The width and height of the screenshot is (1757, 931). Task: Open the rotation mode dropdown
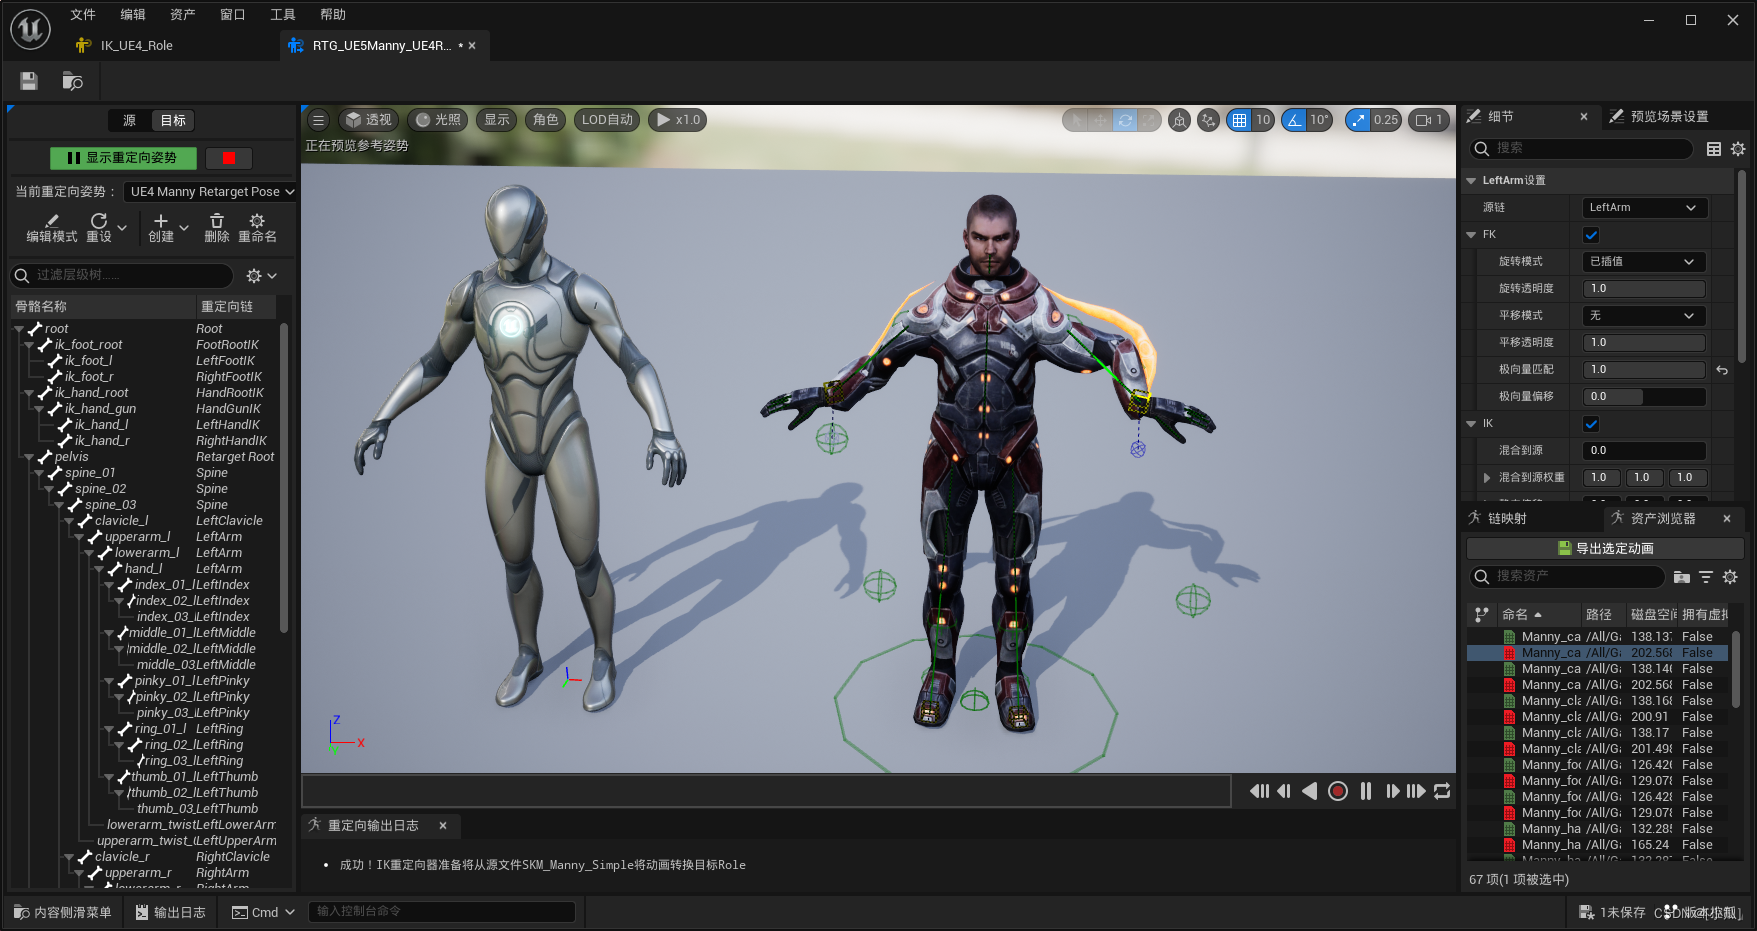1644,262
